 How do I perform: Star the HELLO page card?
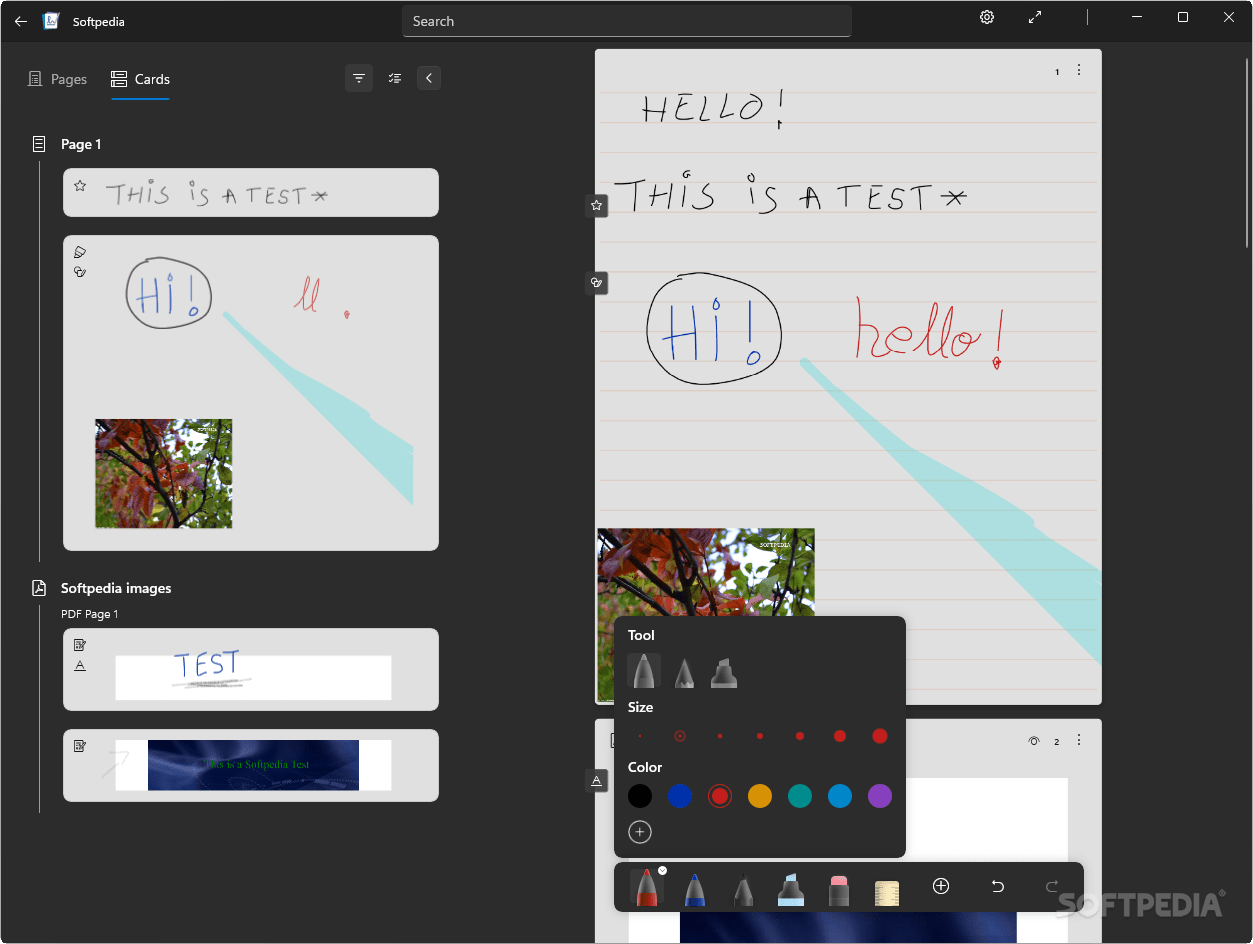(597, 205)
